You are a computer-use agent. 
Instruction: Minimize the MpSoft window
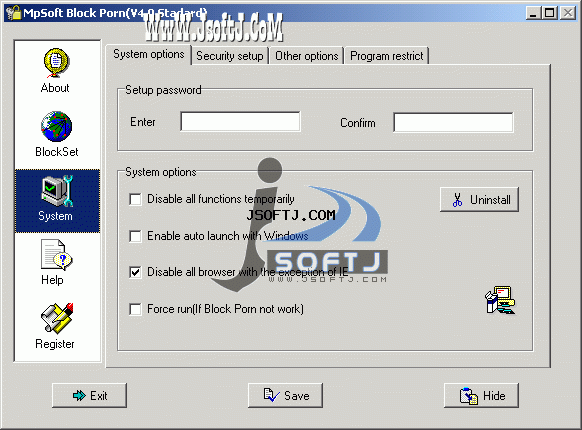click(533, 13)
